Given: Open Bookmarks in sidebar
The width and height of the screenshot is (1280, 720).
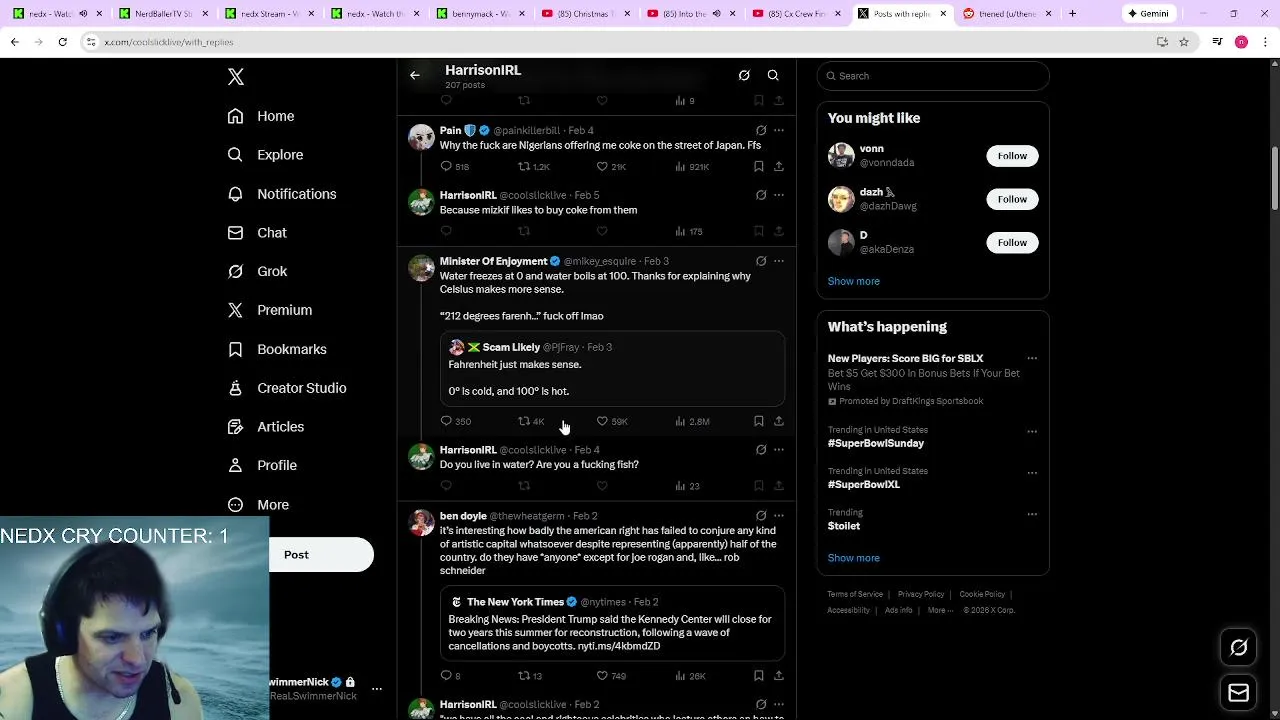Looking at the screenshot, I should coord(277,349).
